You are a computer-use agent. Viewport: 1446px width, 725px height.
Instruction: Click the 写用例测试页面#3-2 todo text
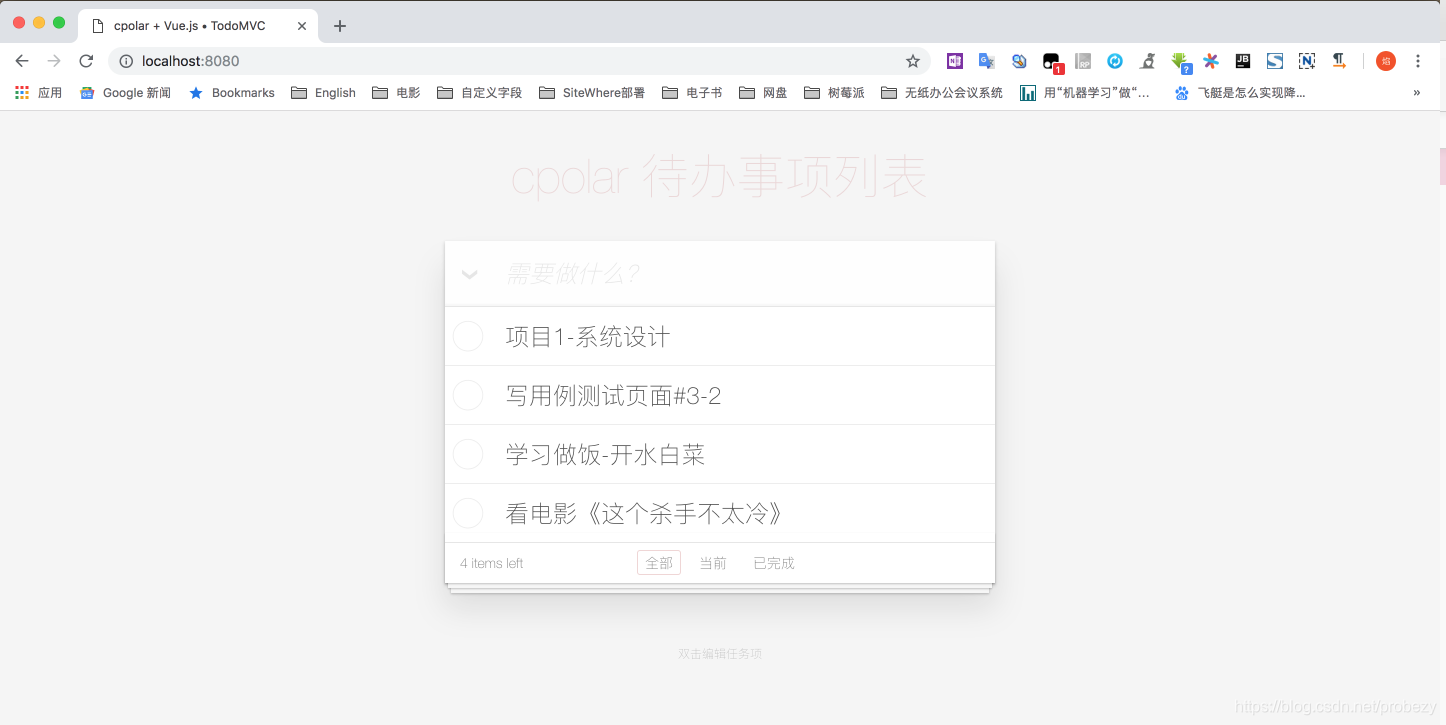[x=614, y=396]
